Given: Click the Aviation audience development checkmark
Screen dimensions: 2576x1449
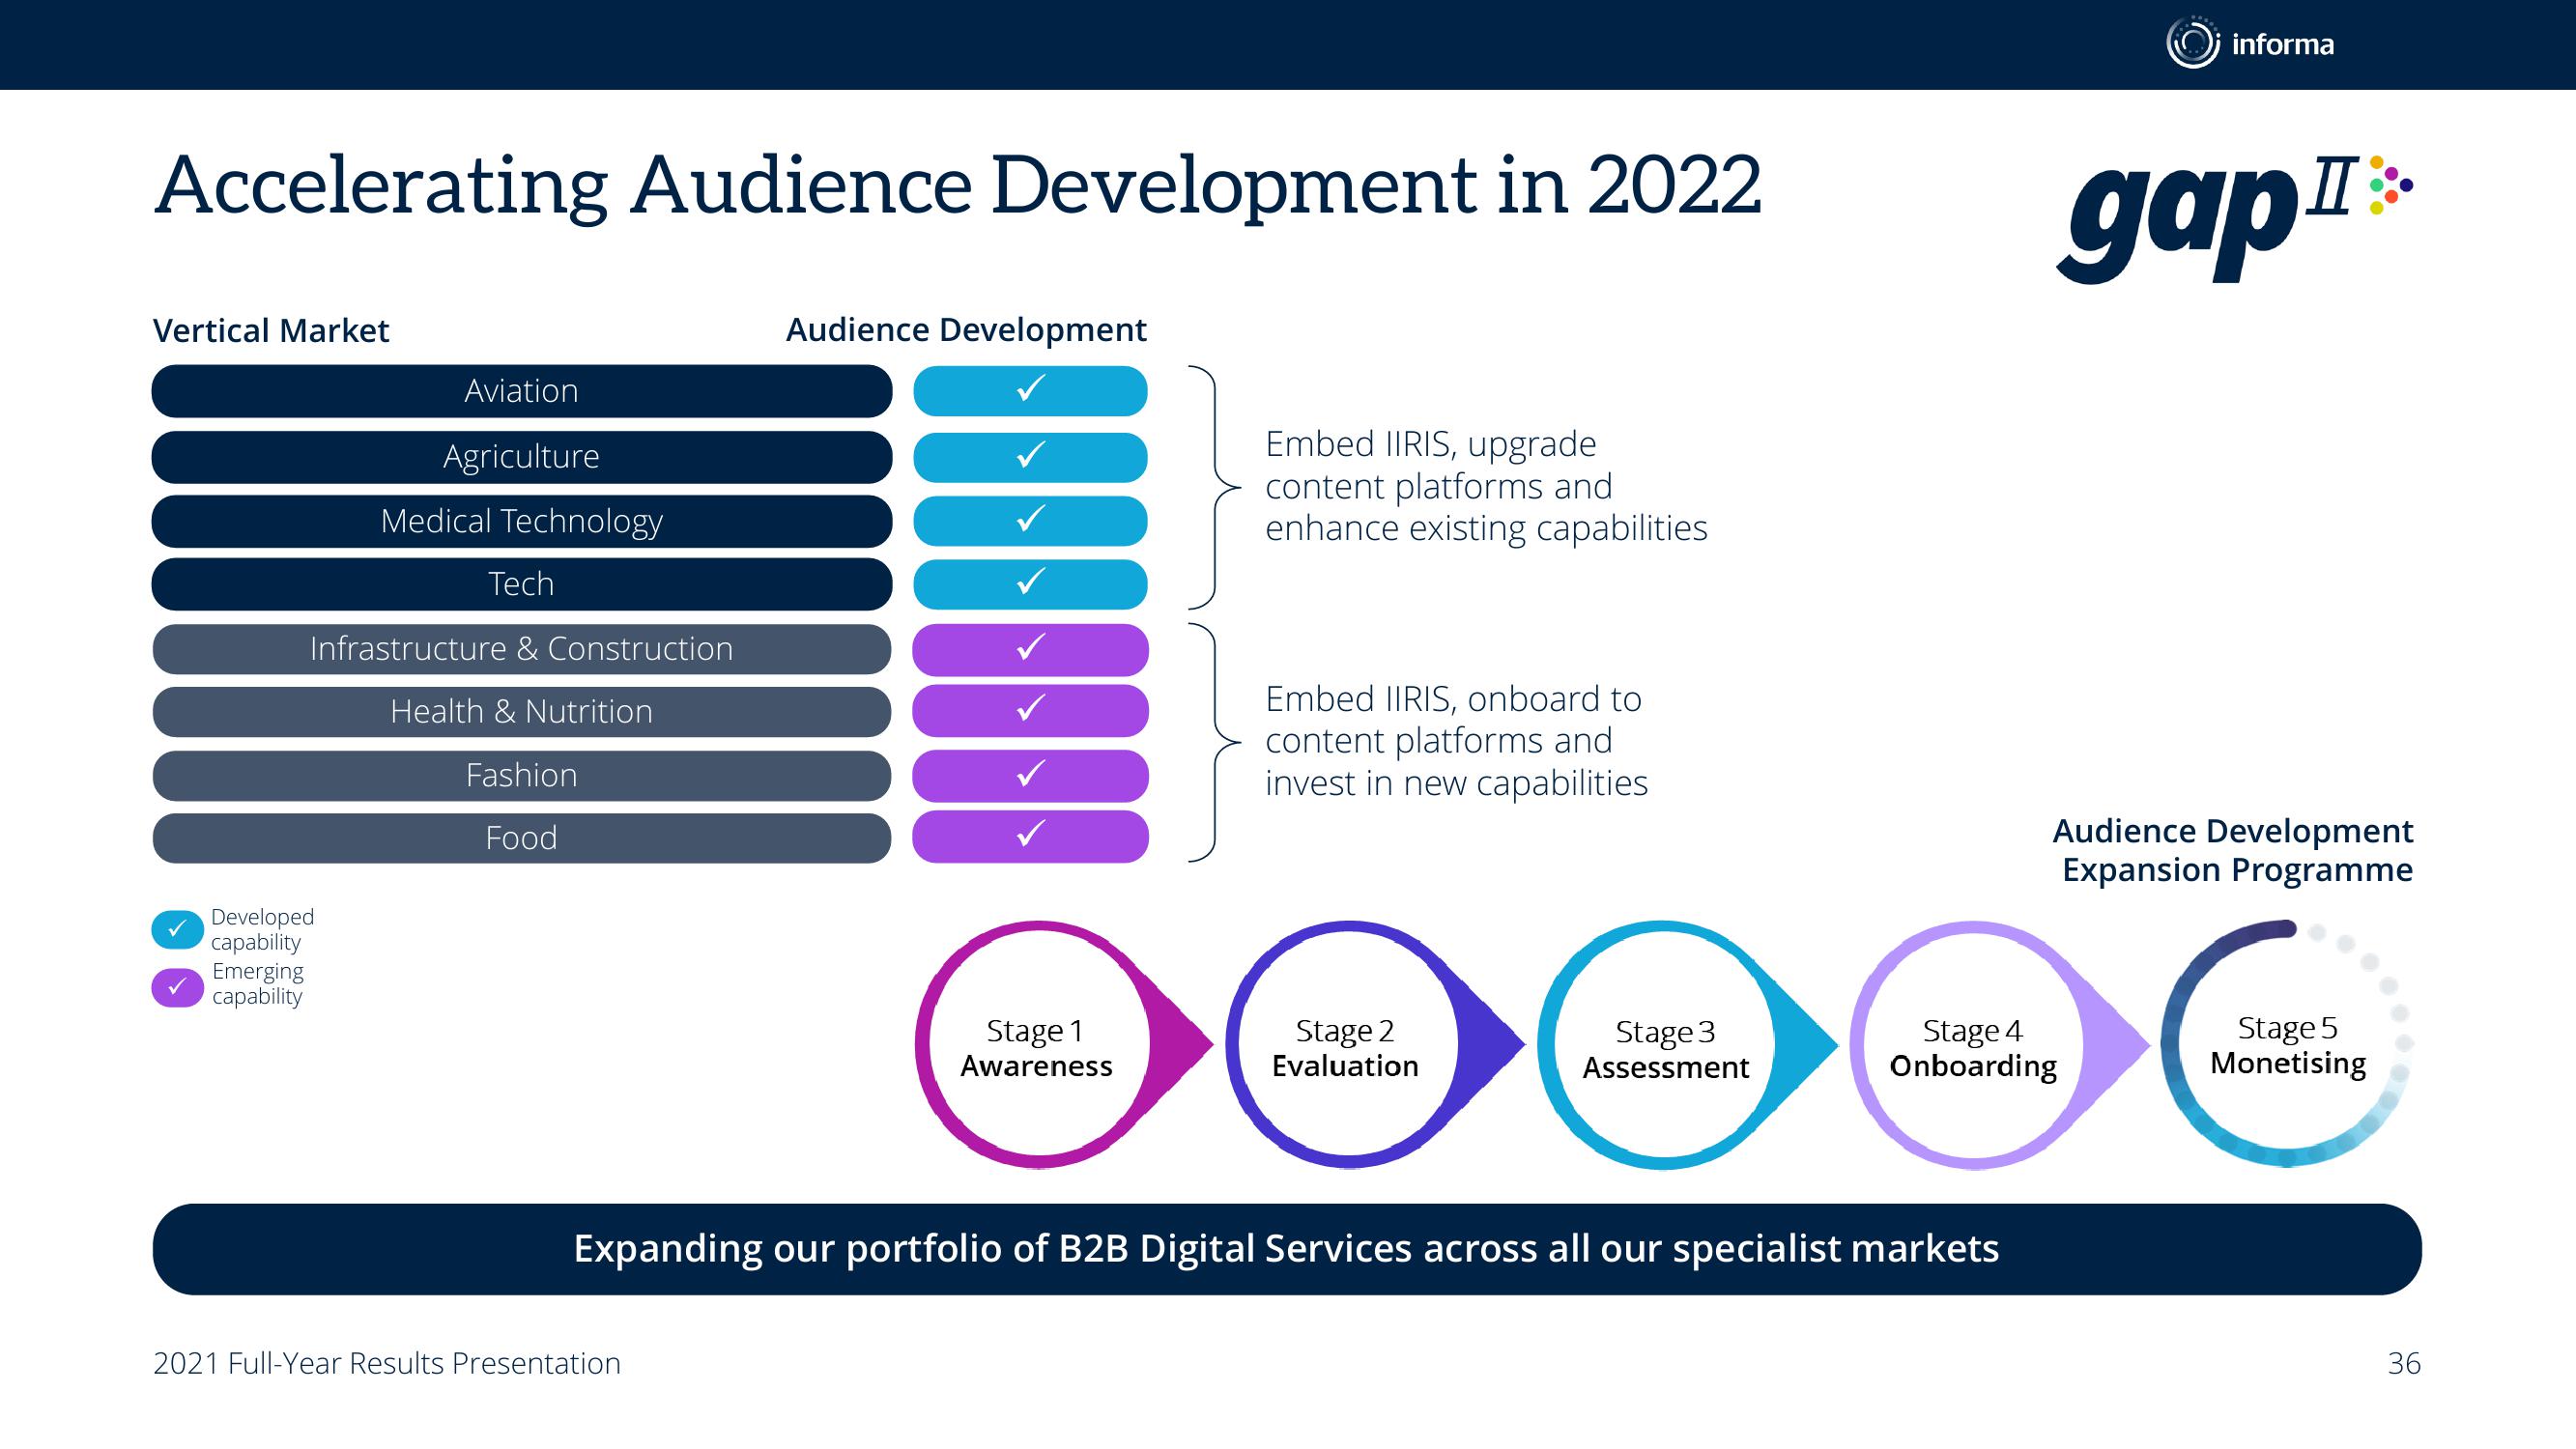Looking at the screenshot, I should click(1030, 391).
